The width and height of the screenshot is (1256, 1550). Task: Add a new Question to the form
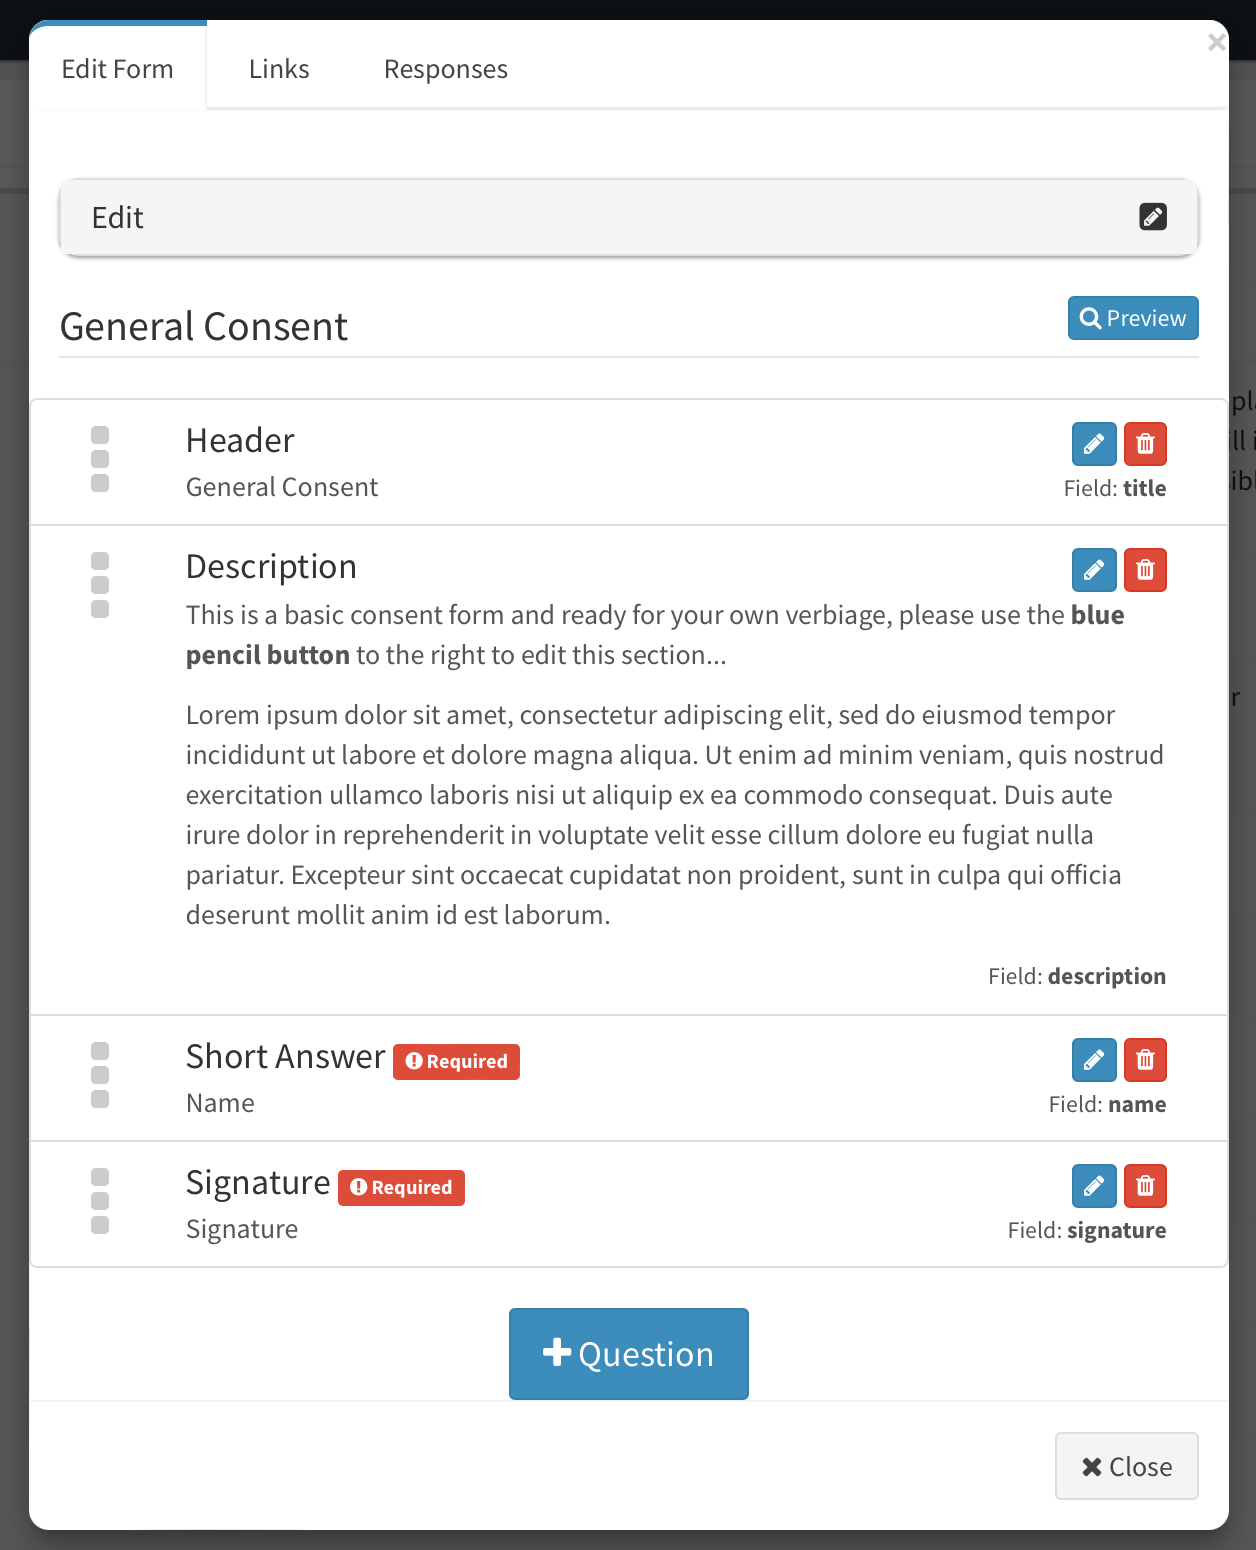pyautogui.click(x=629, y=1354)
